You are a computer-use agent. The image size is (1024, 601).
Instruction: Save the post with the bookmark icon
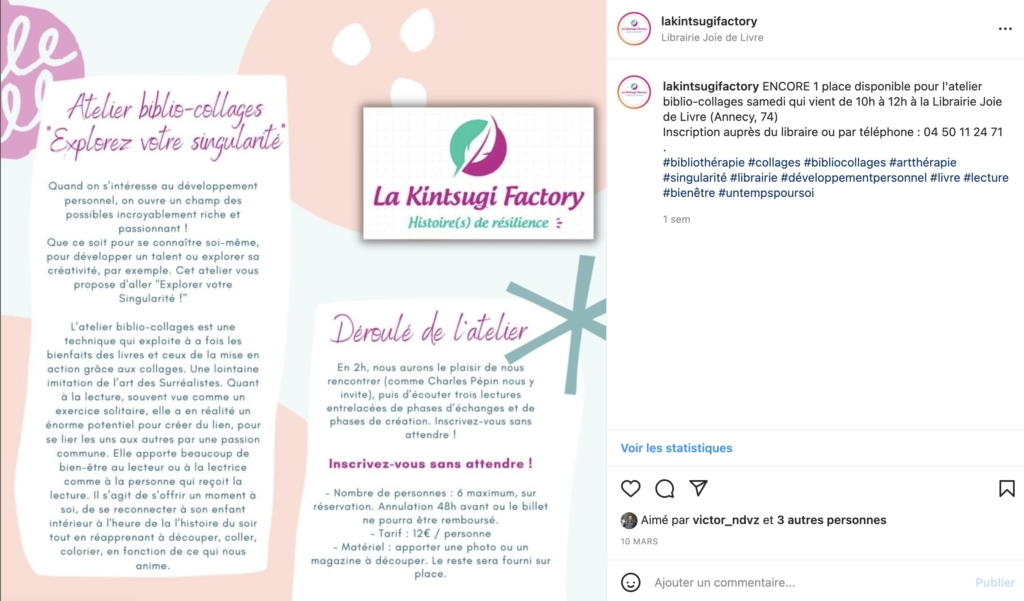[1006, 488]
